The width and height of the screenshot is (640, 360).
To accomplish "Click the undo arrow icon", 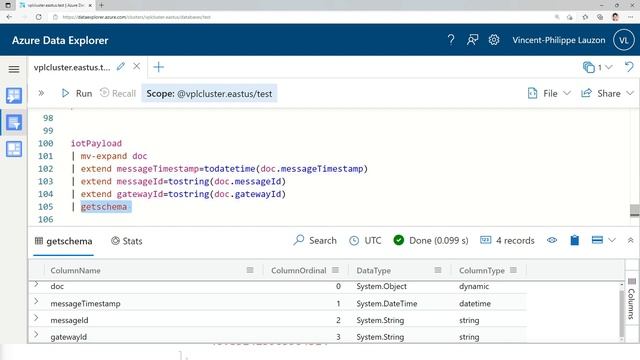I will coord(629,67).
